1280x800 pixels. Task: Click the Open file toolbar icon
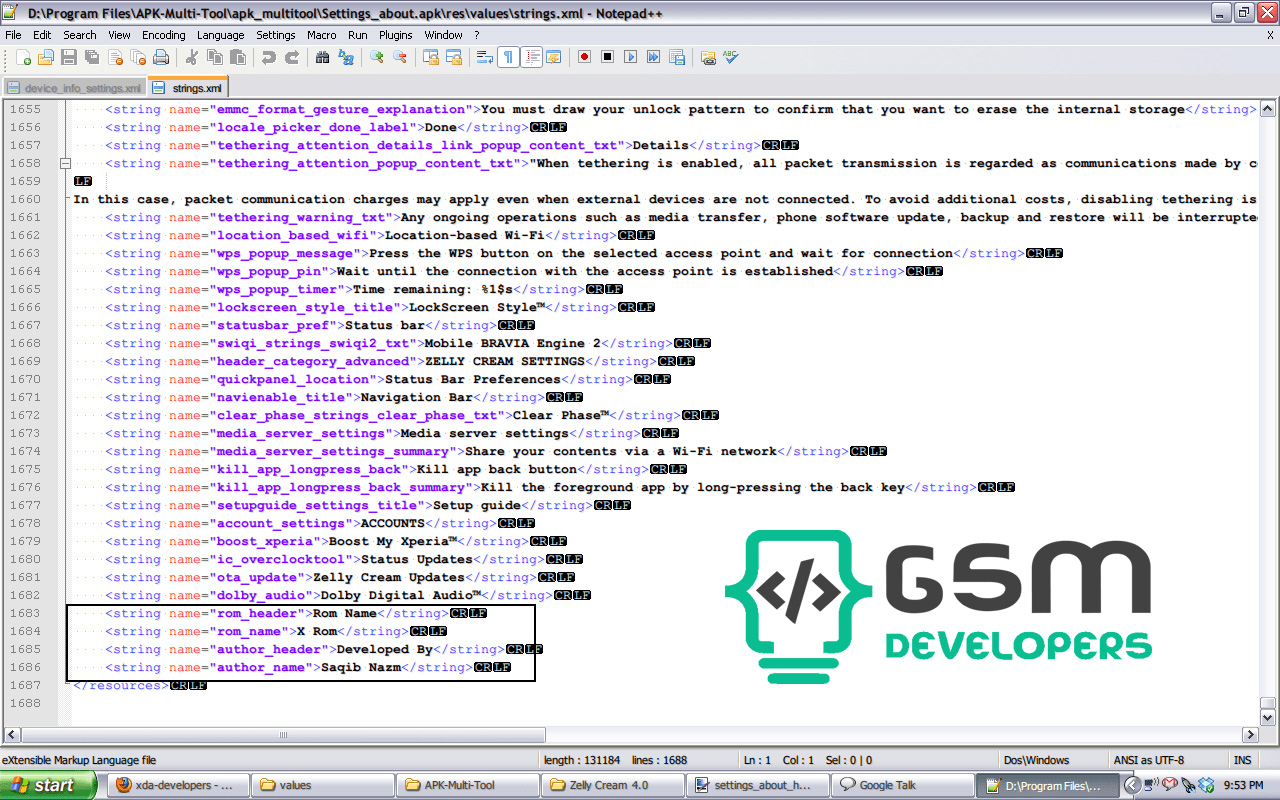tap(47, 57)
